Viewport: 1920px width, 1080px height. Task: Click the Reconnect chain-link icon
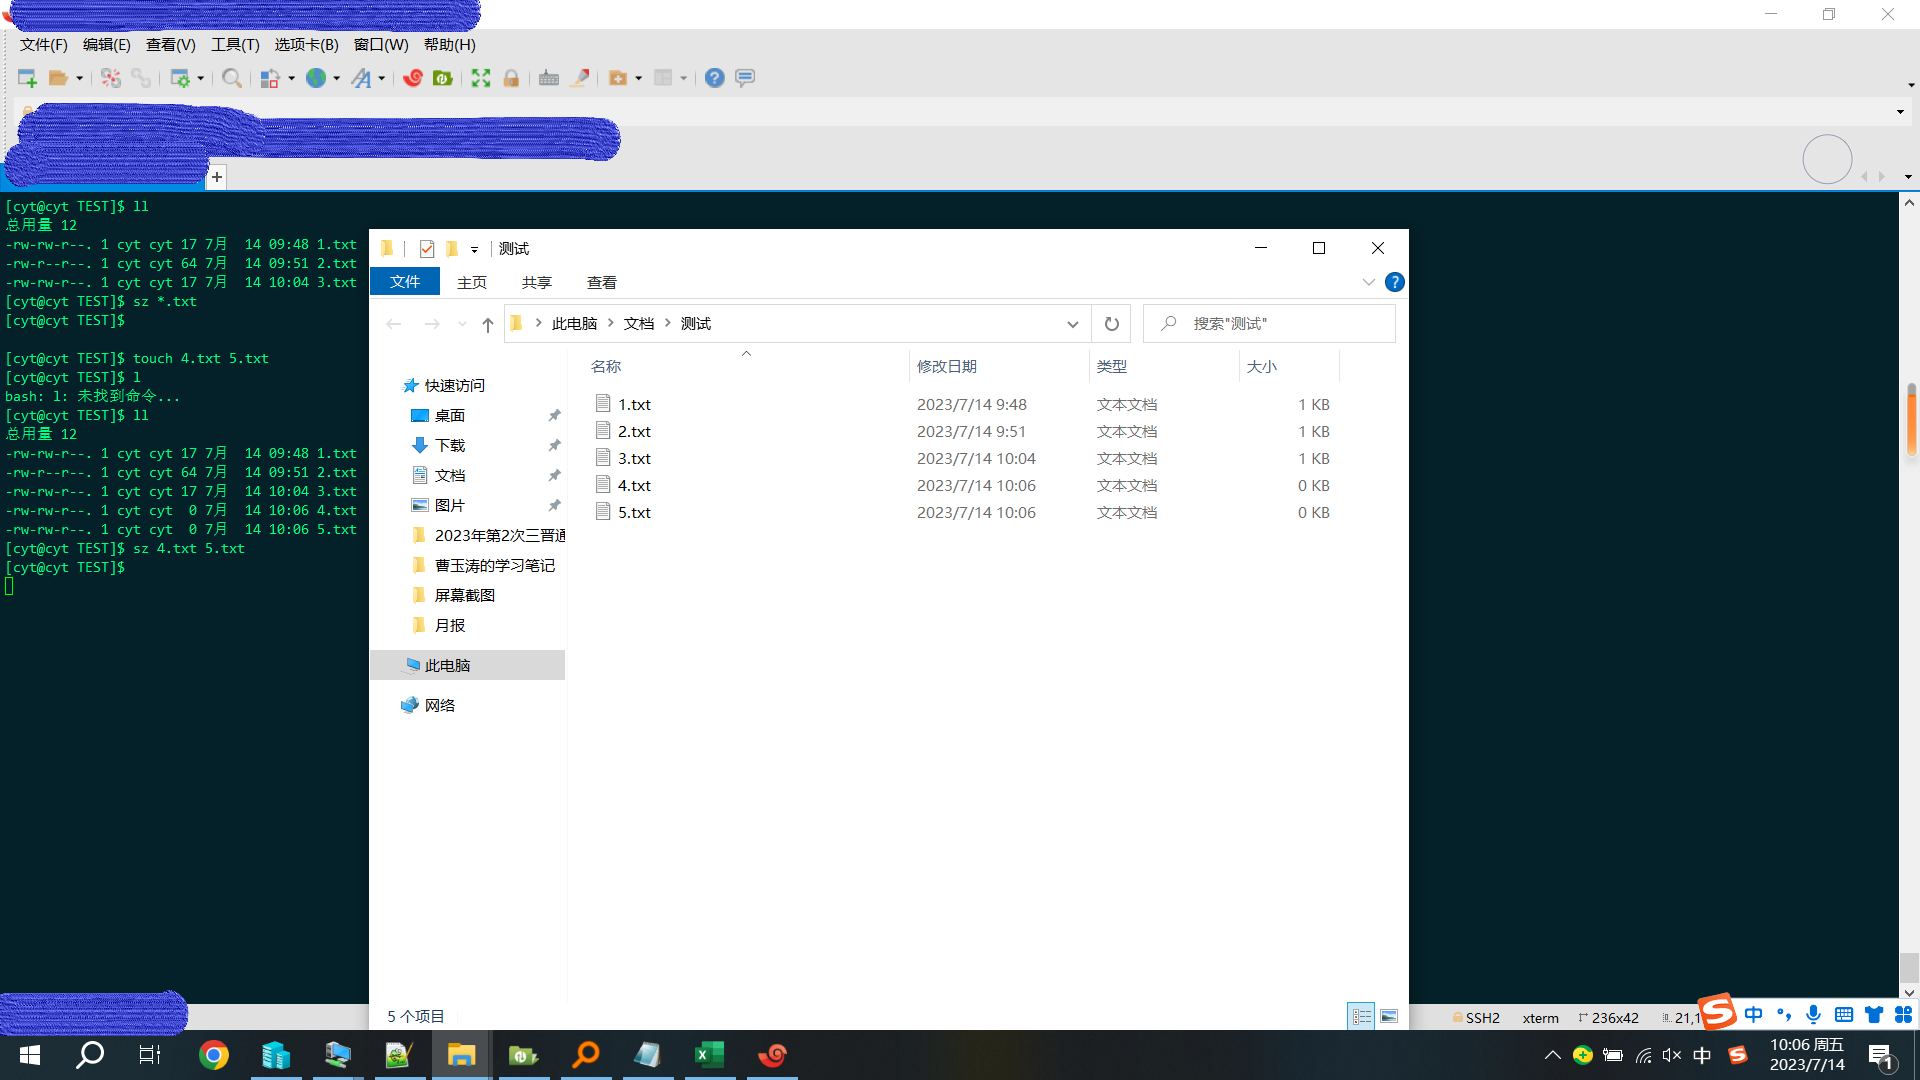pyautogui.click(x=141, y=78)
